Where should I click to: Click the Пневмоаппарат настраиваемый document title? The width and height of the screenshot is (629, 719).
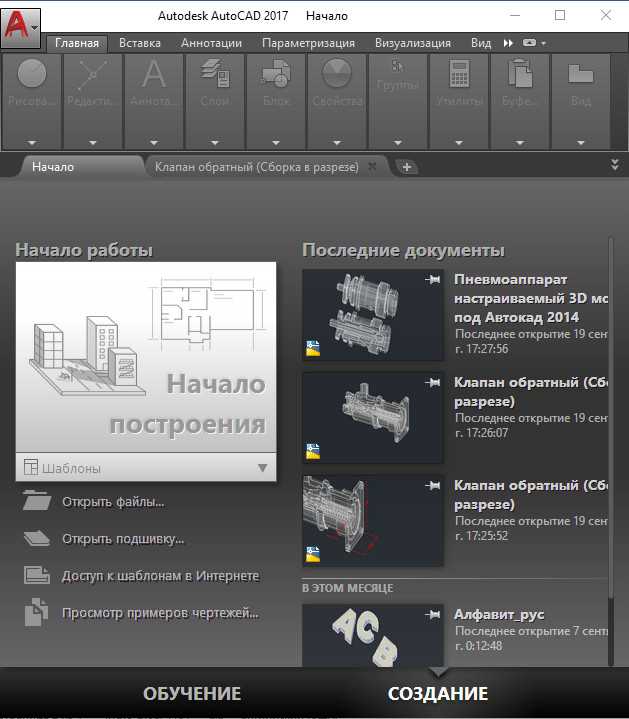click(x=531, y=298)
